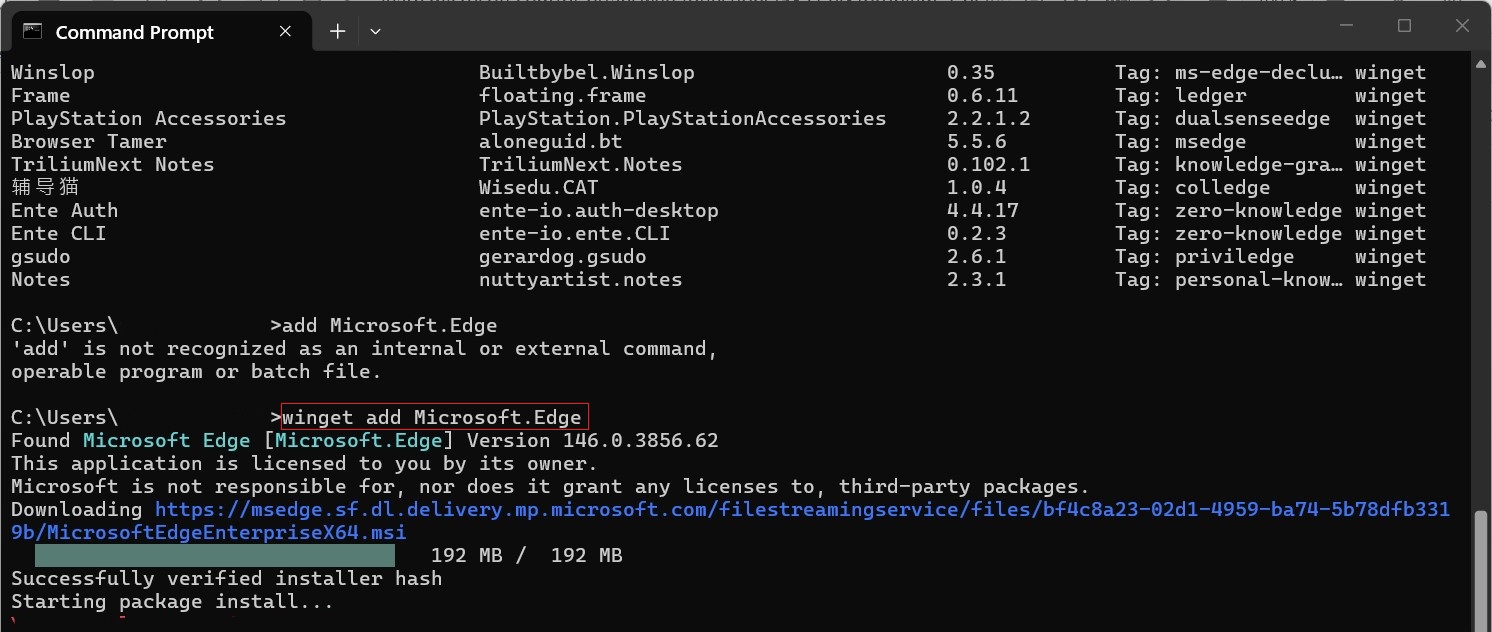The height and width of the screenshot is (632, 1492).
Task: Select the 'Builtbybel.Winslop' package ID
Action: (x=587, y=73)
